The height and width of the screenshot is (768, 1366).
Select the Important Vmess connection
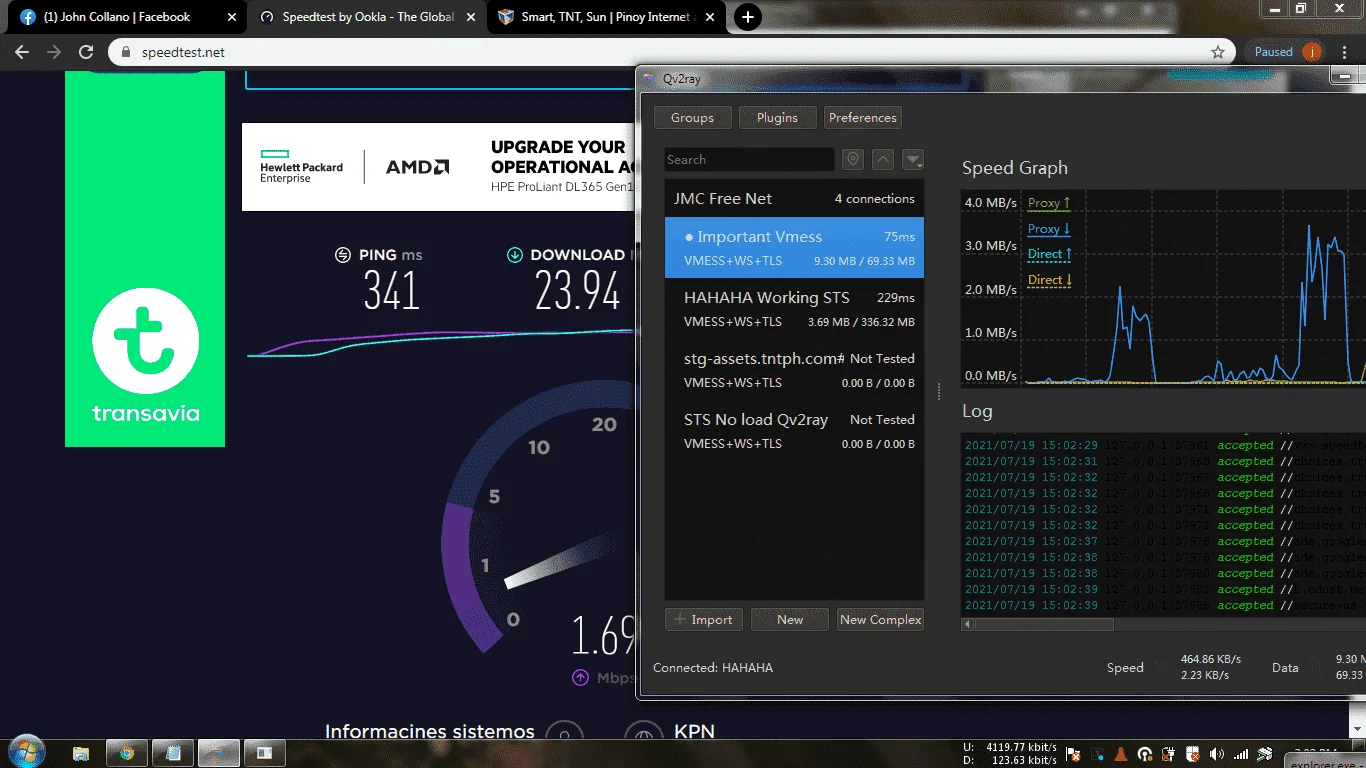coord(794,248)
